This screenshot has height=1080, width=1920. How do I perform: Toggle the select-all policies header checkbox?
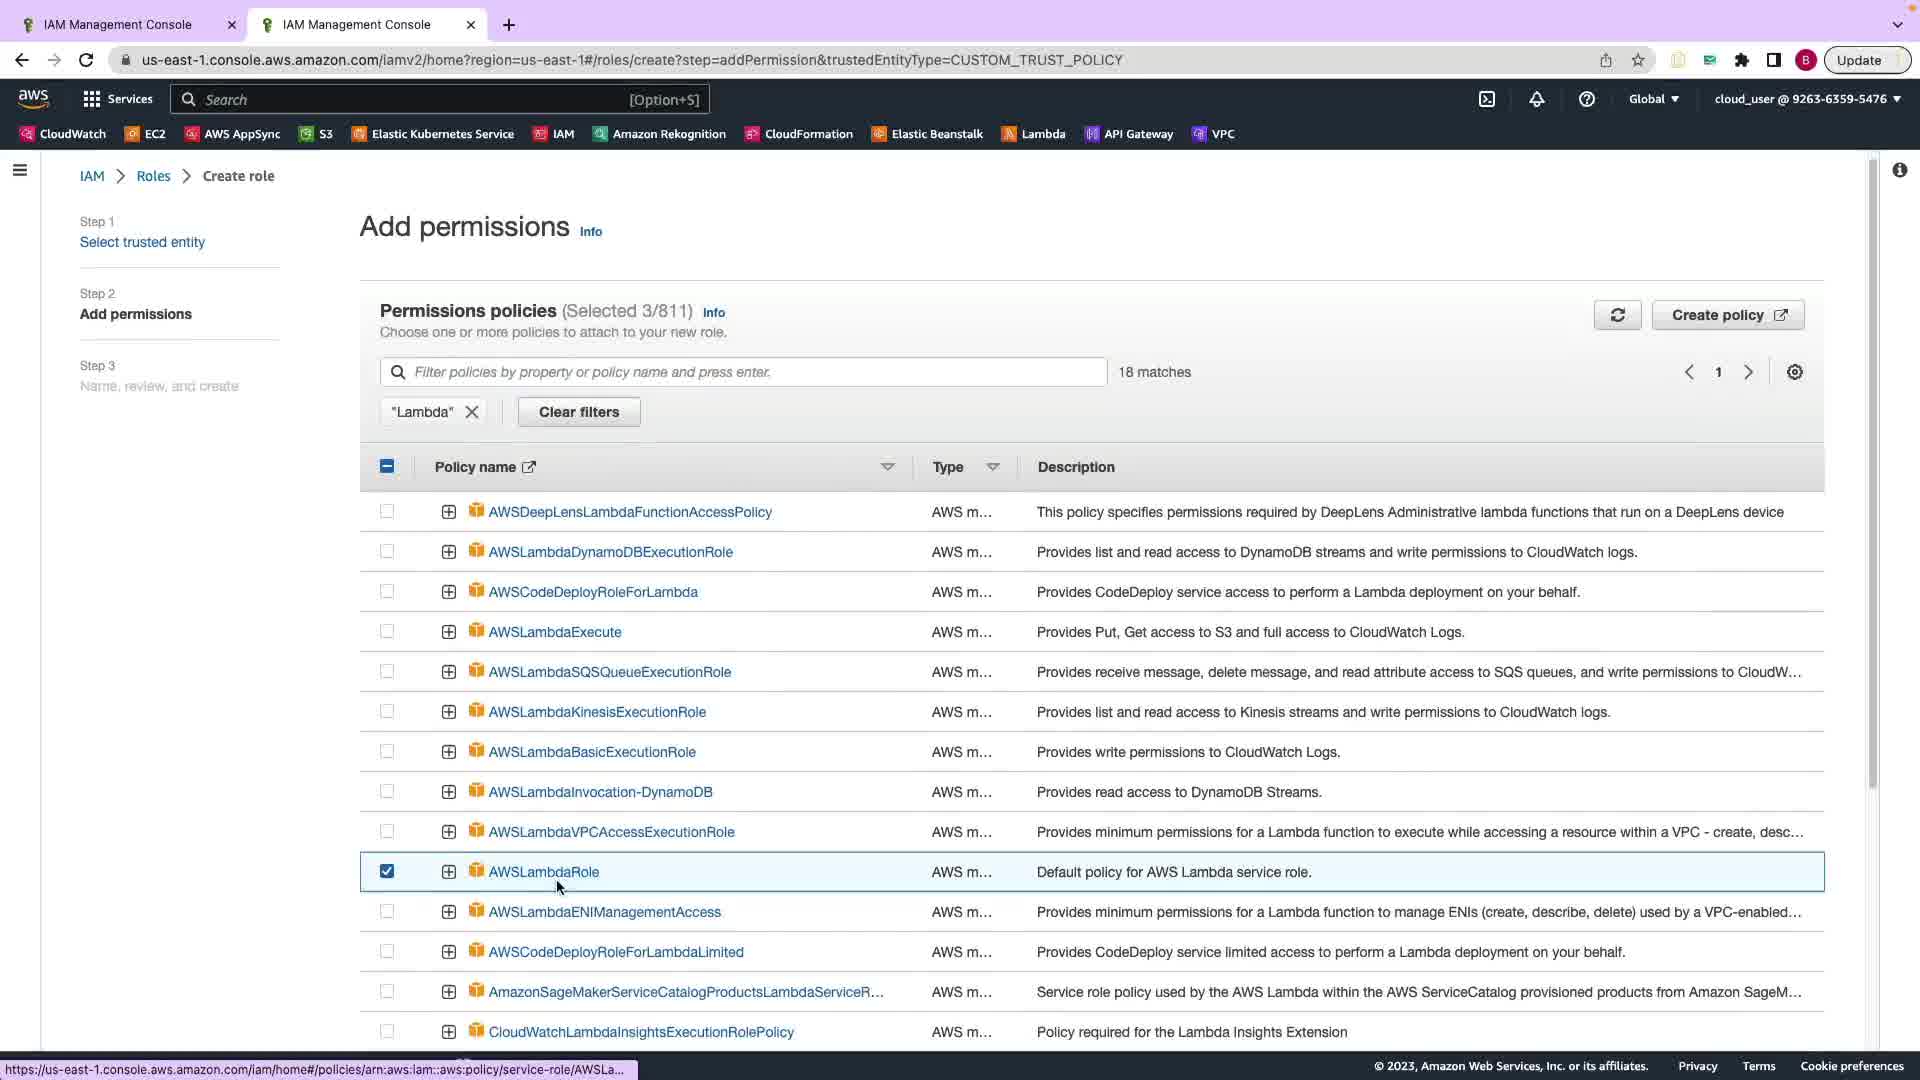click(x=387, y=466)
